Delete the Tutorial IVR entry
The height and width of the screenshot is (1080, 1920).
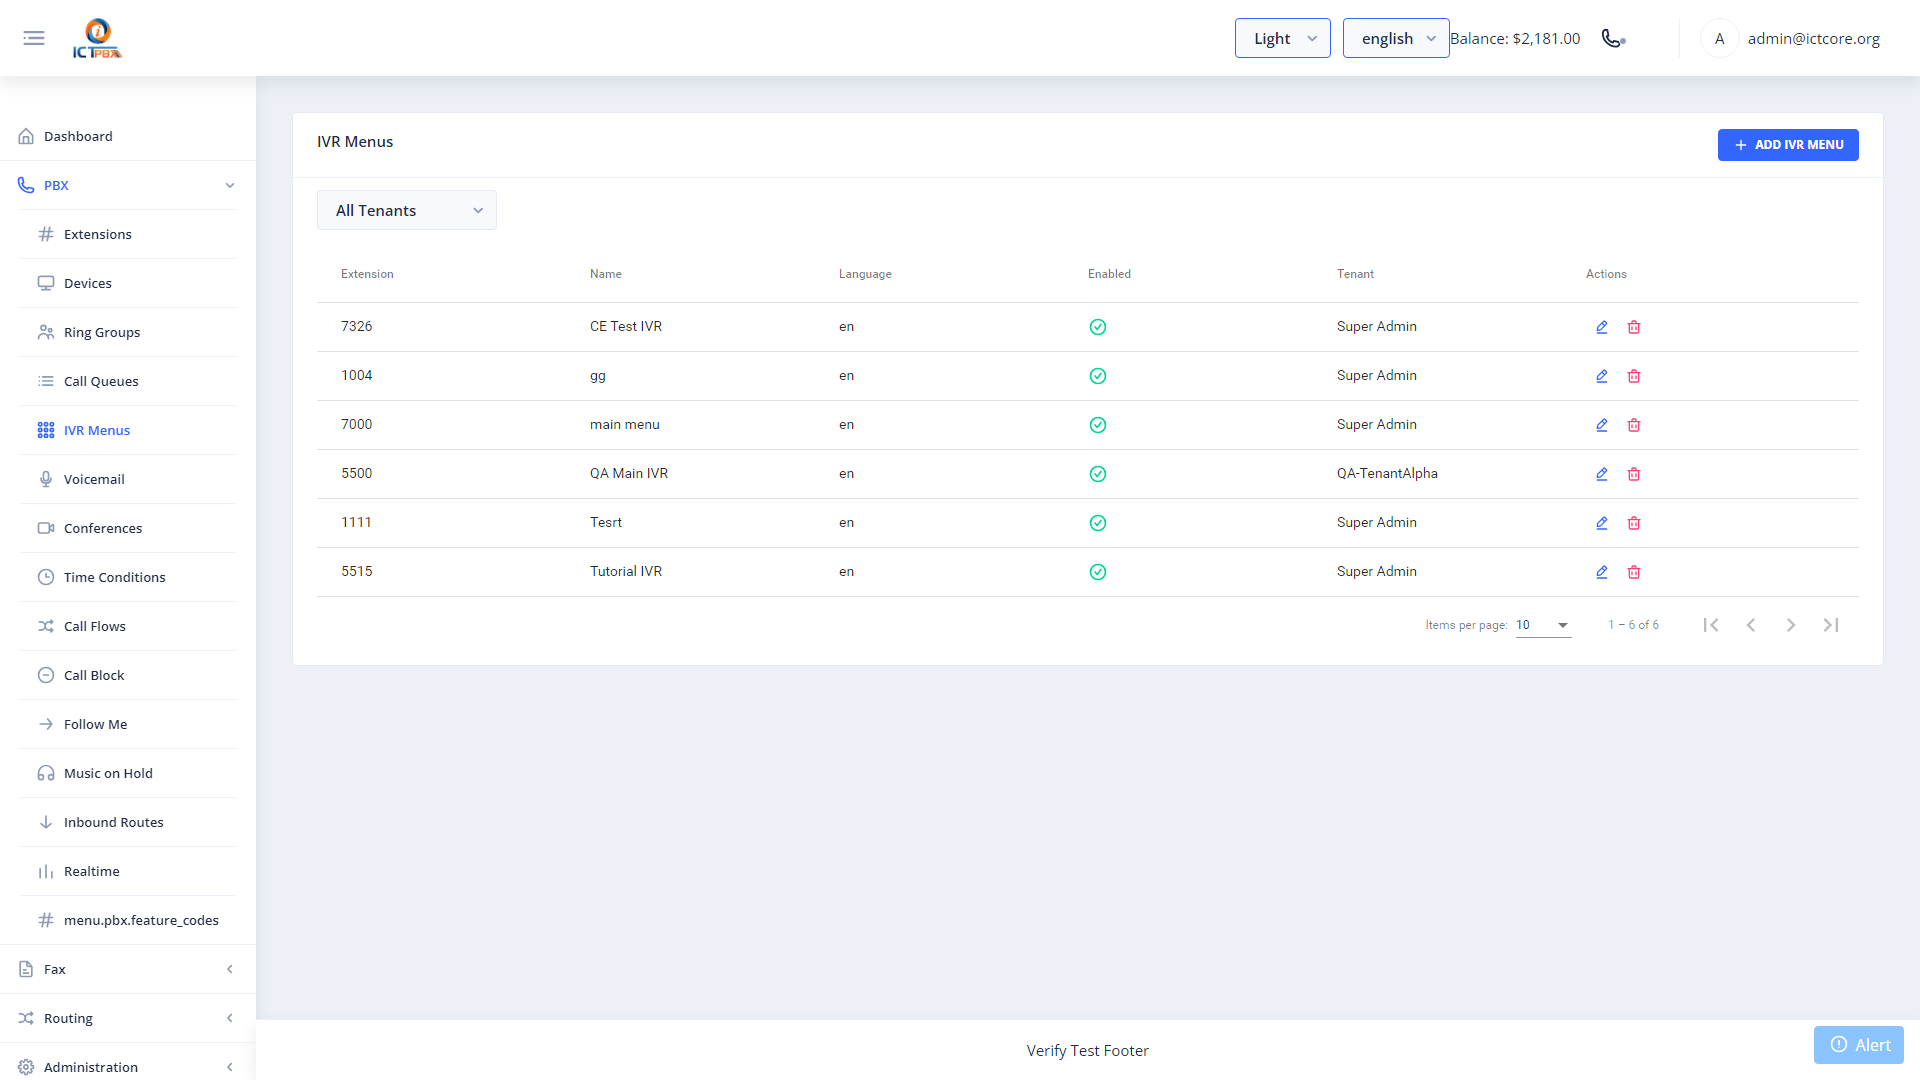tap(1634, 572)
